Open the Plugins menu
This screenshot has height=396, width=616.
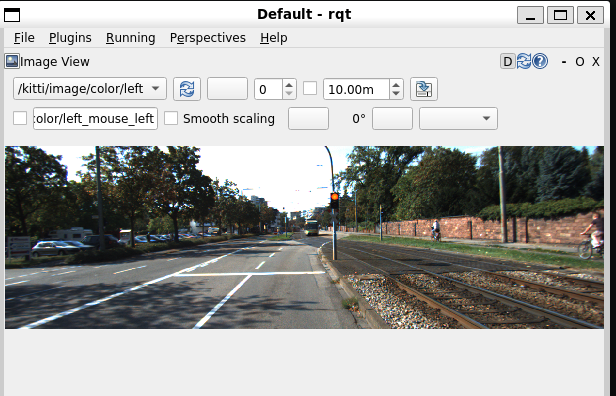point(70,38)
